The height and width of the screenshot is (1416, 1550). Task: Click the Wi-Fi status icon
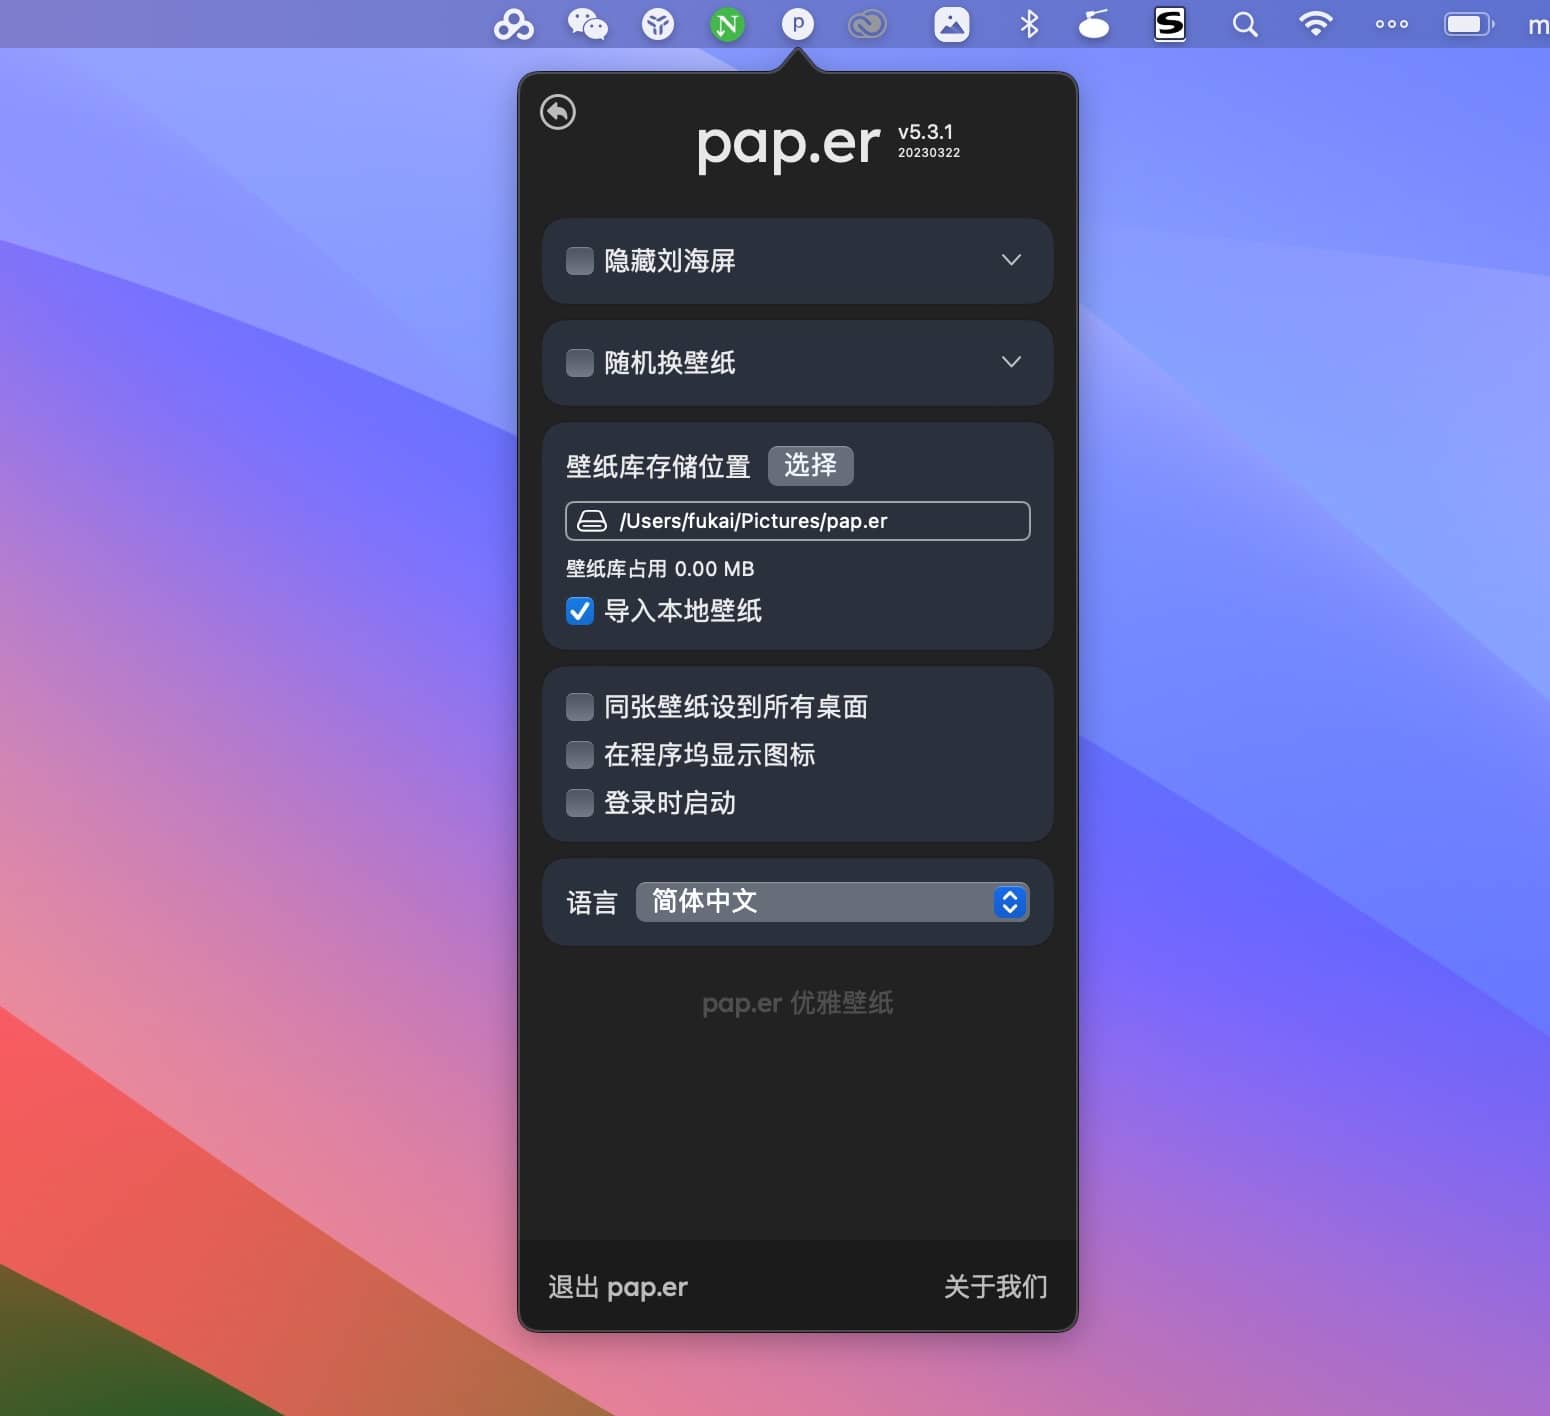(1315, 24)
